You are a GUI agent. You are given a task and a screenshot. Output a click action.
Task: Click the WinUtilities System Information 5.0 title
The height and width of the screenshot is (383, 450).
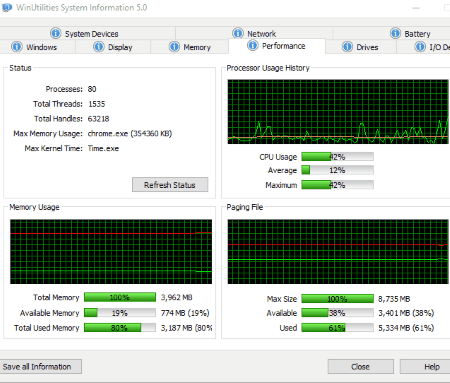point(82,7)
